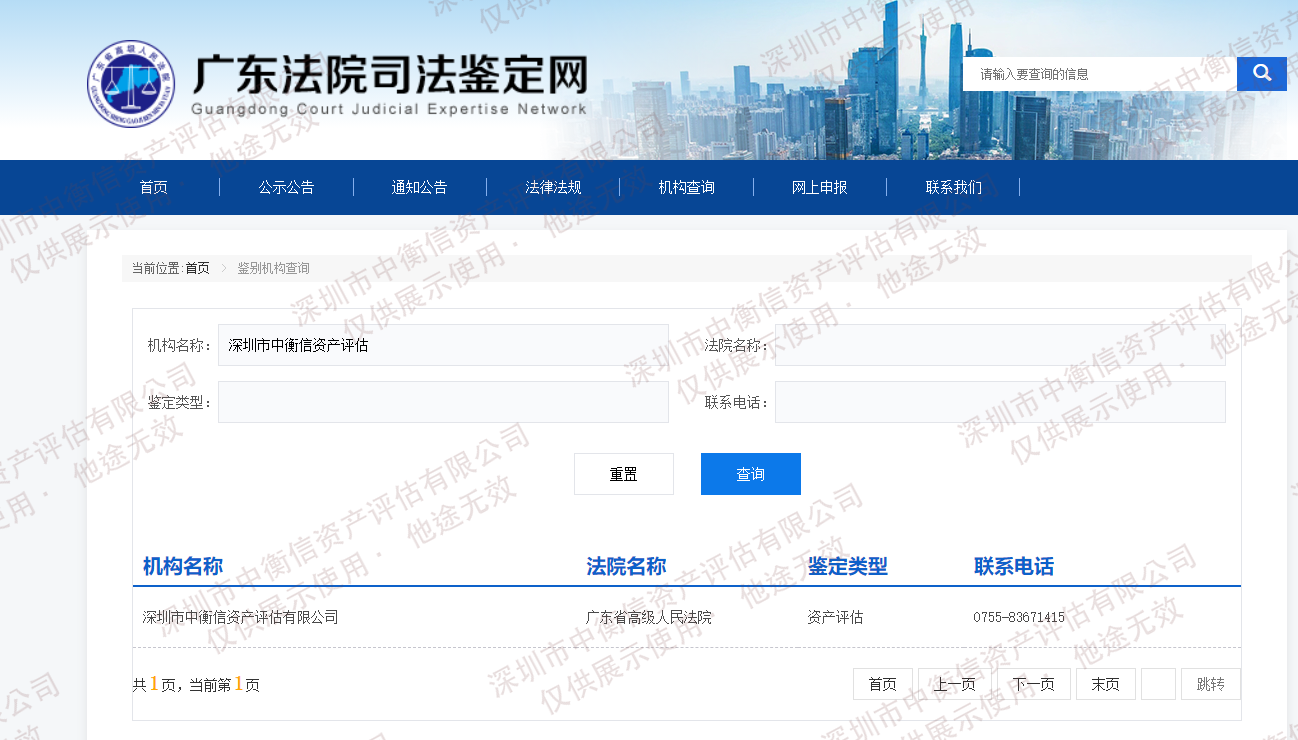The height and width of the screenshot is (740, 1298).
Task: Open the 公示公告 navigation item
Action: click(286, 187)
